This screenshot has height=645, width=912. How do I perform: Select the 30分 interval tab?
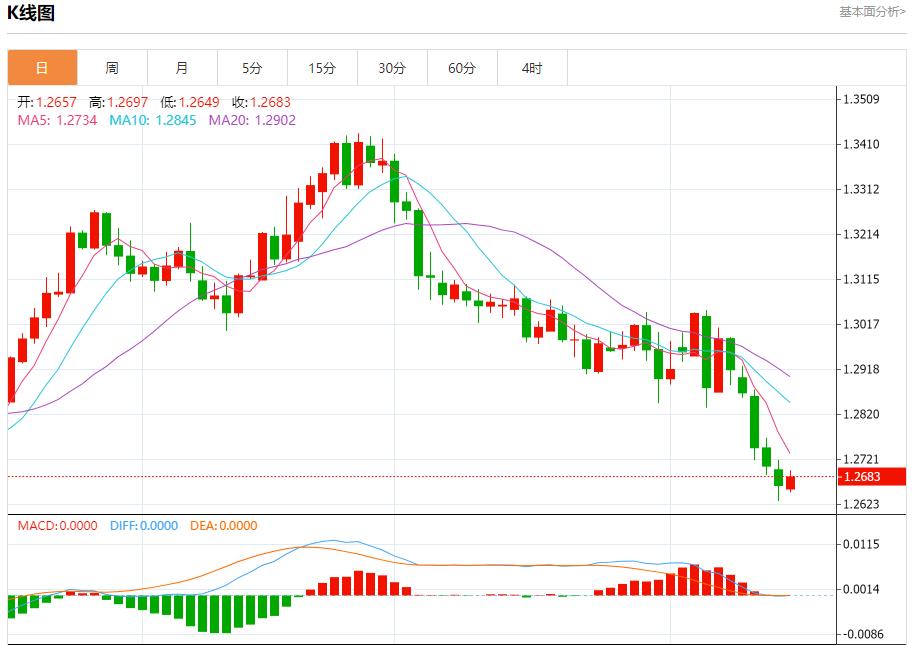392,68
